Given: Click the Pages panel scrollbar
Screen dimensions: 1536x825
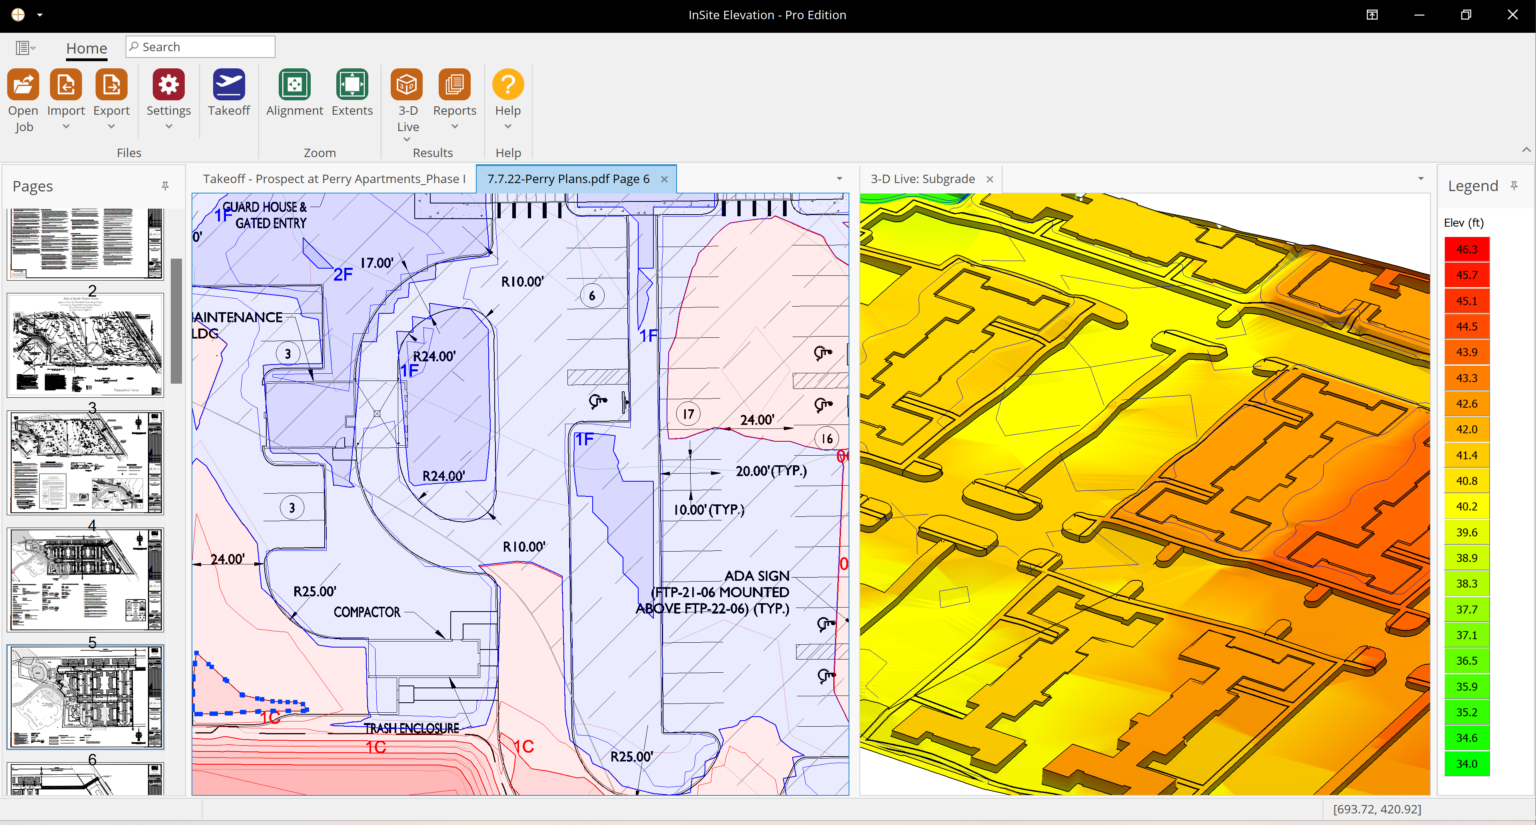Looking at the screenshot, I should pyautogui.click(x=176, y=321).
